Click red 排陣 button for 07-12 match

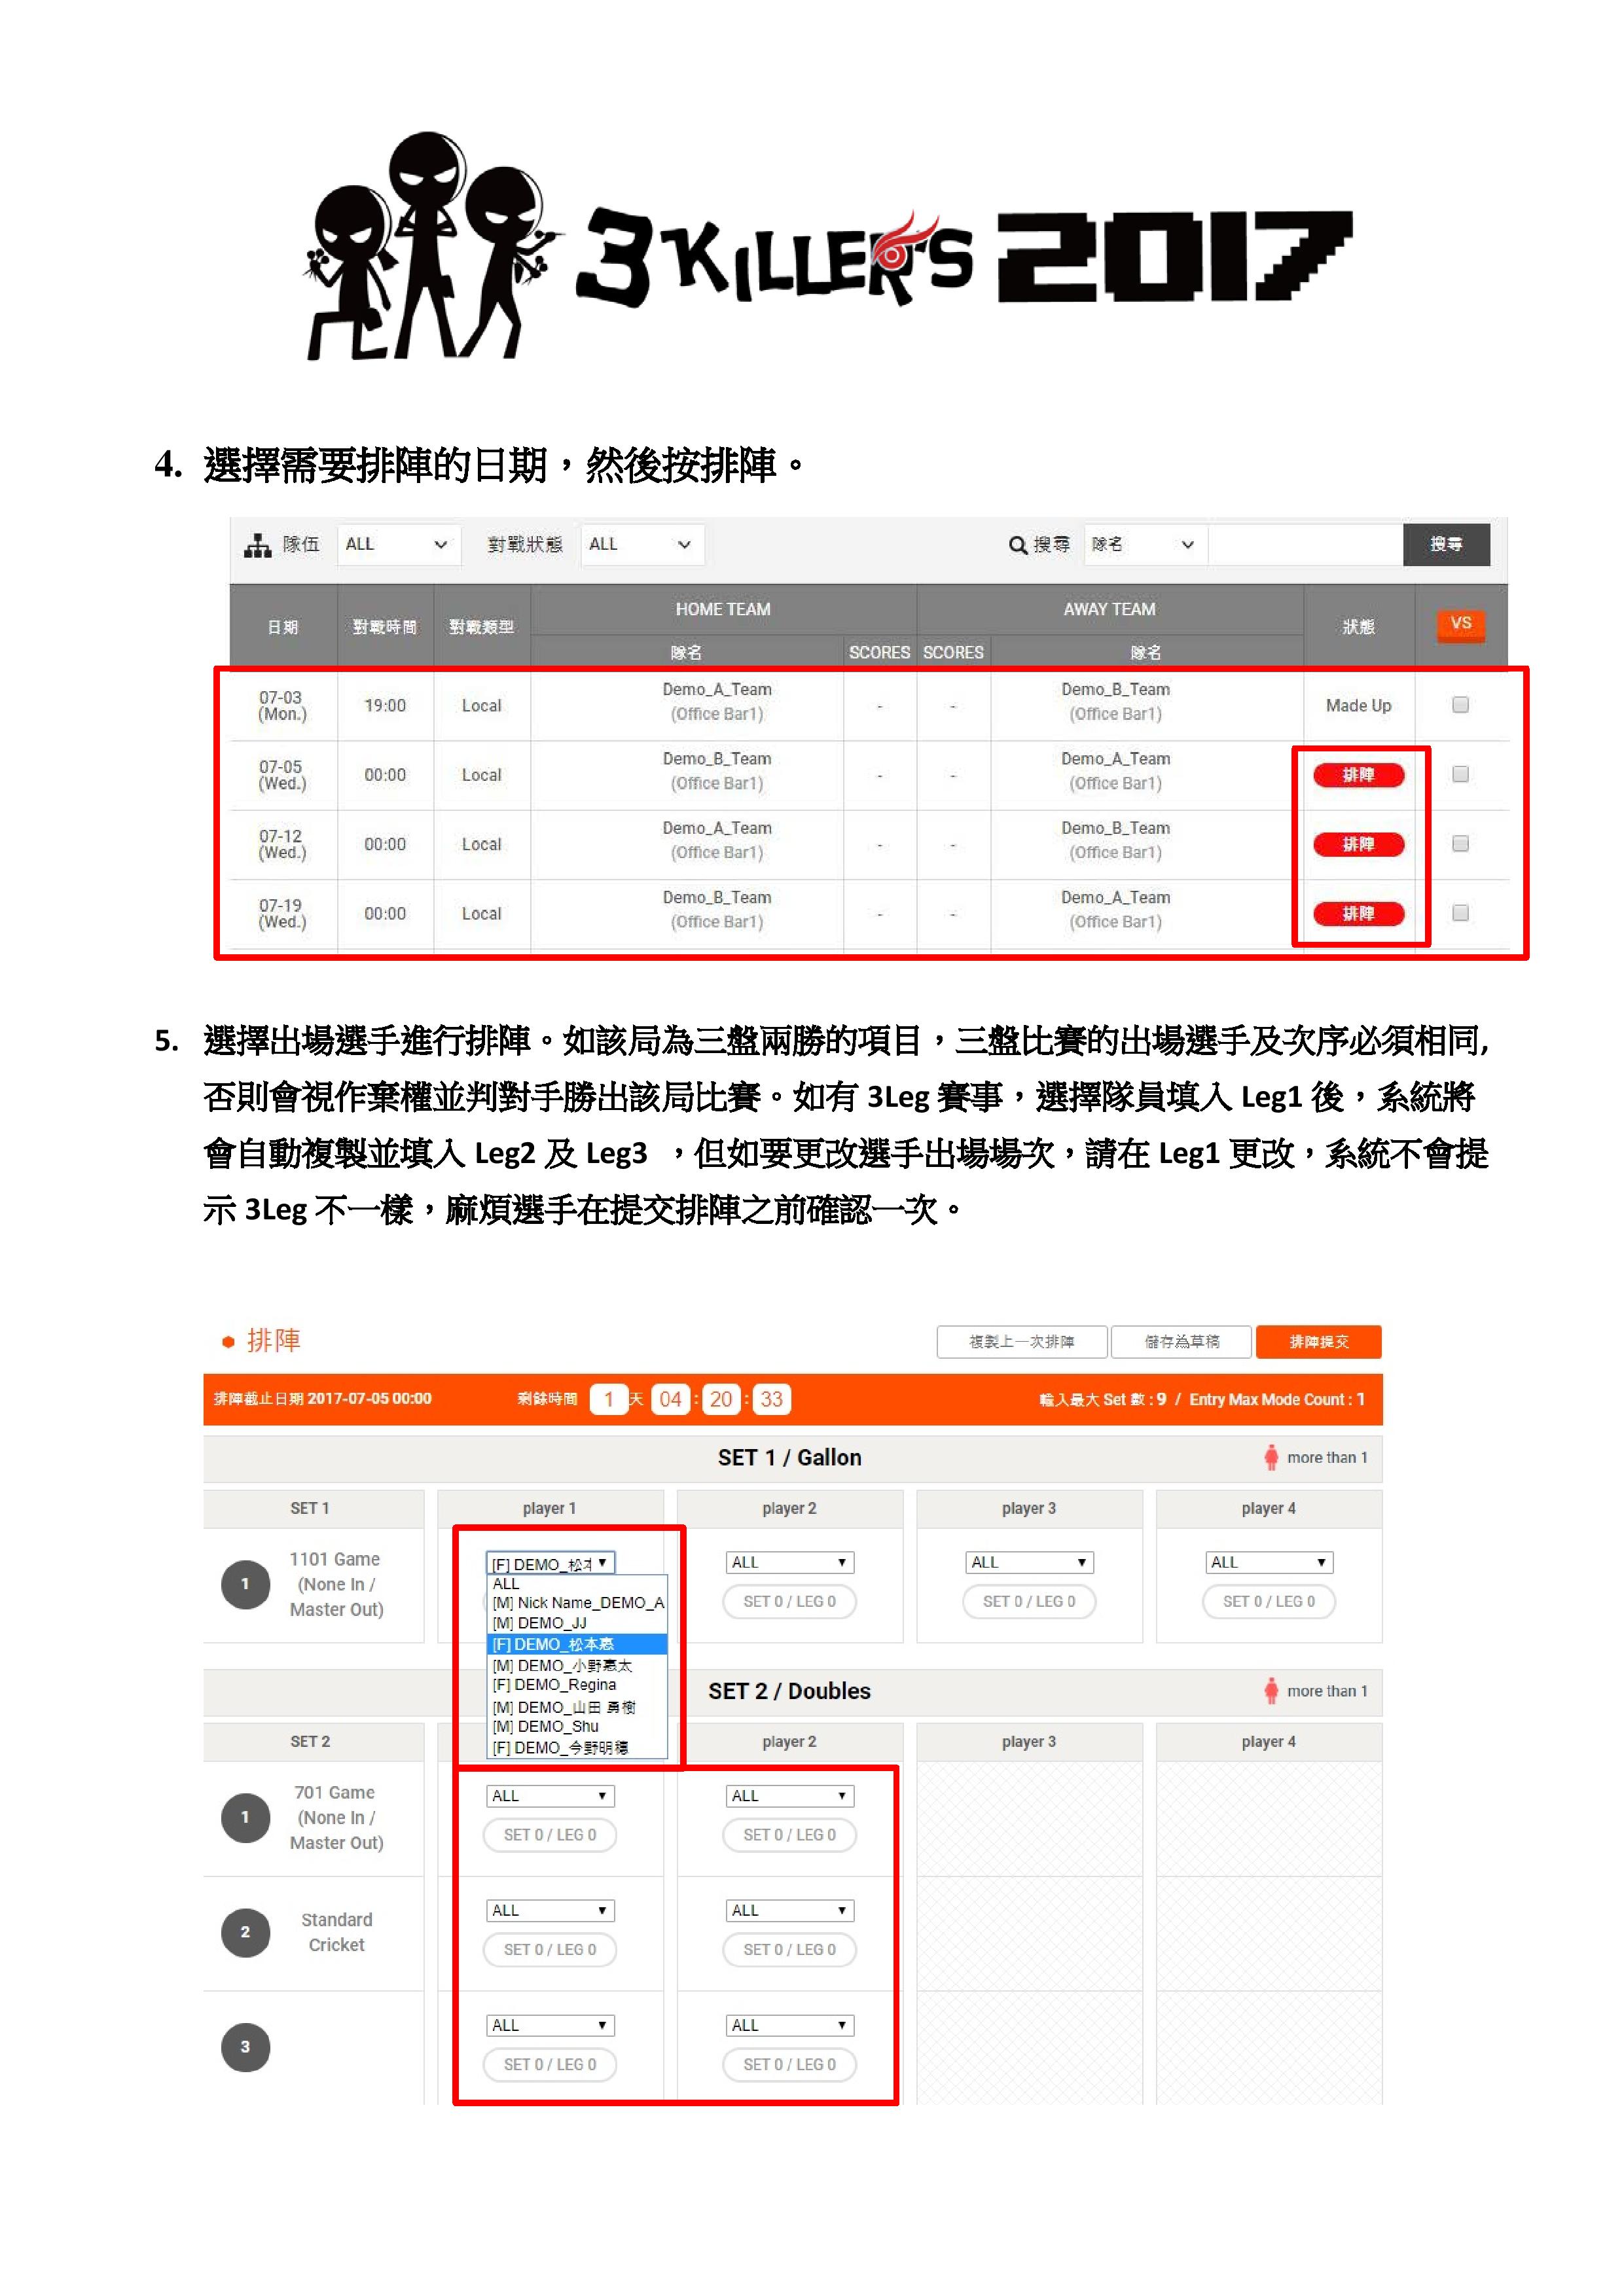click(1358, 844)
